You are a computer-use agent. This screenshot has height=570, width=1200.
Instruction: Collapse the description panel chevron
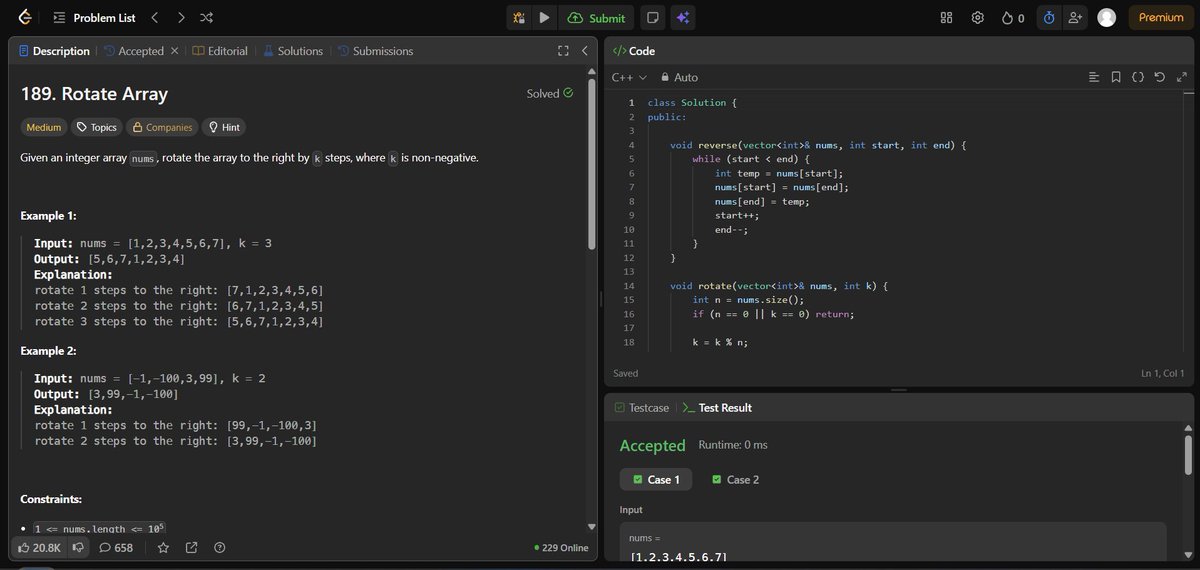[585, 51]
